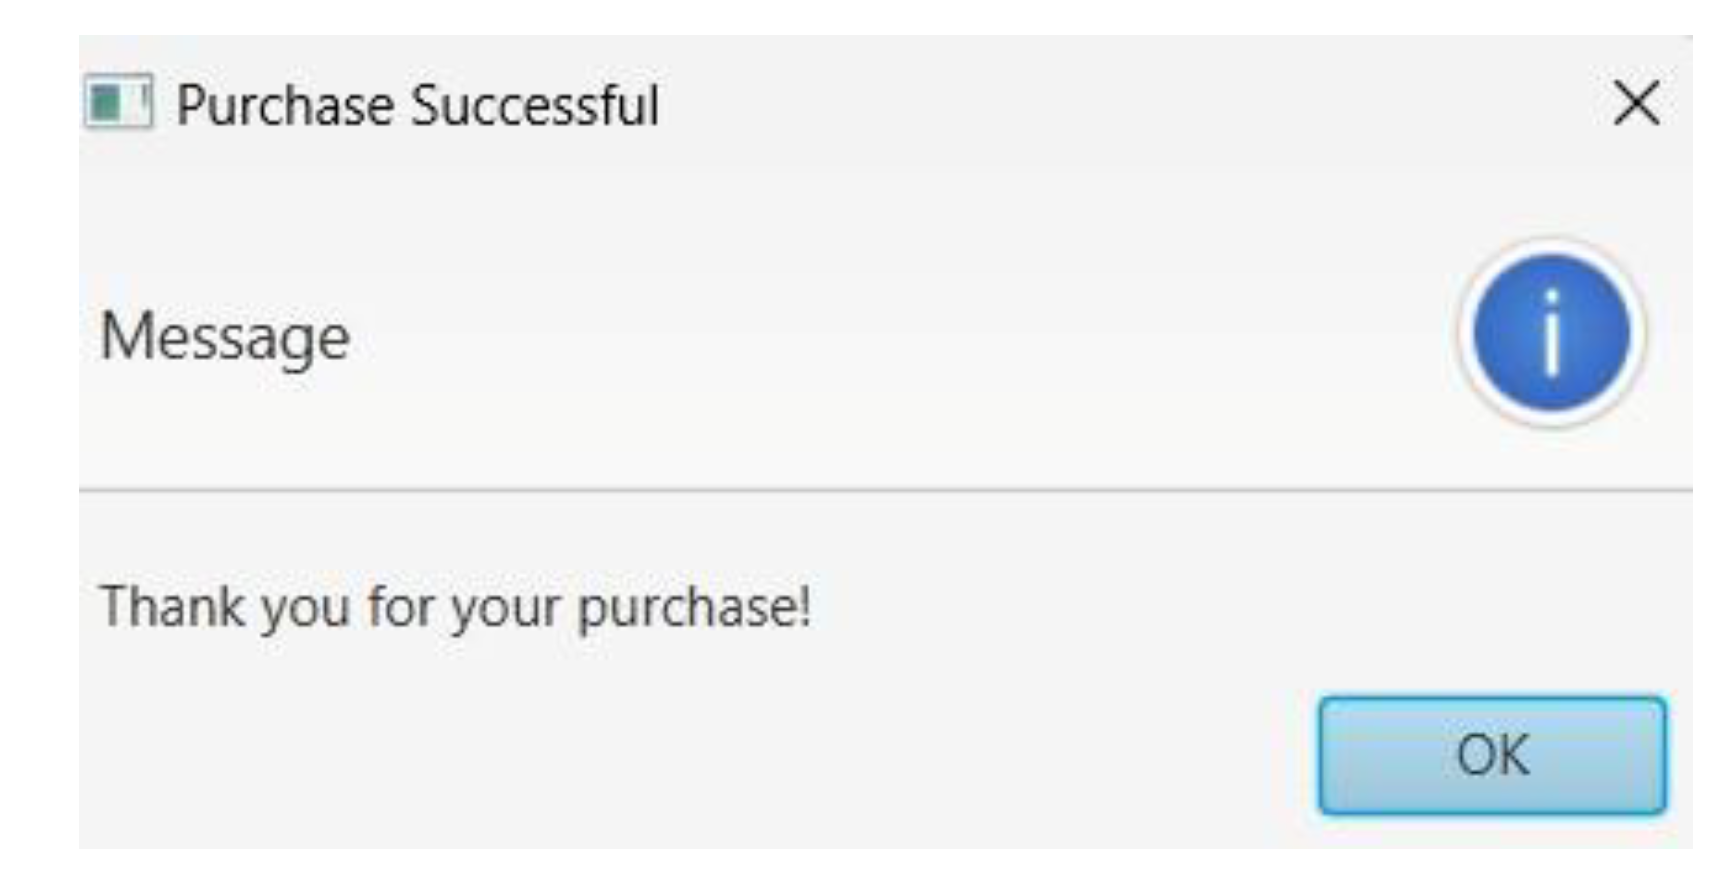Screen dimensions: 1720x882
Task: Click the "Thank you for your purchase!" text
Action: click(455, 607)
